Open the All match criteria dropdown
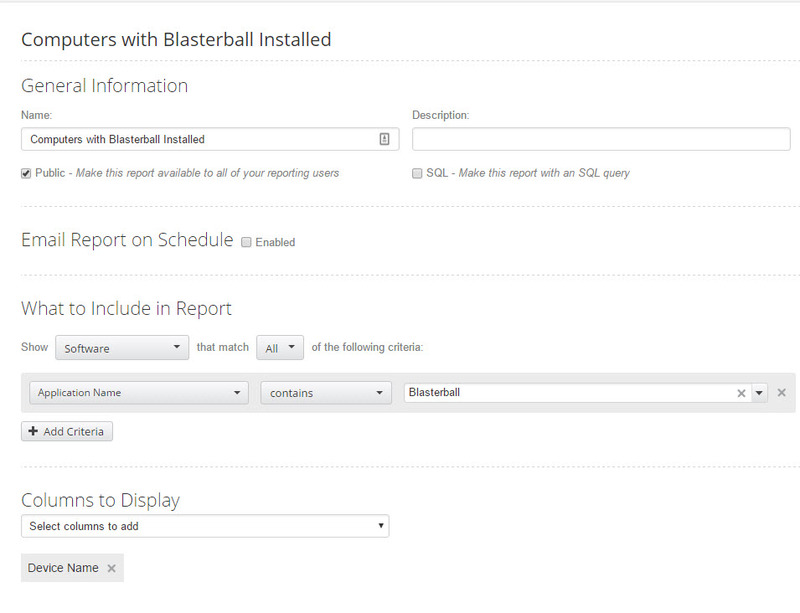This screenshot has height=613, width=800. coord(280,347)
